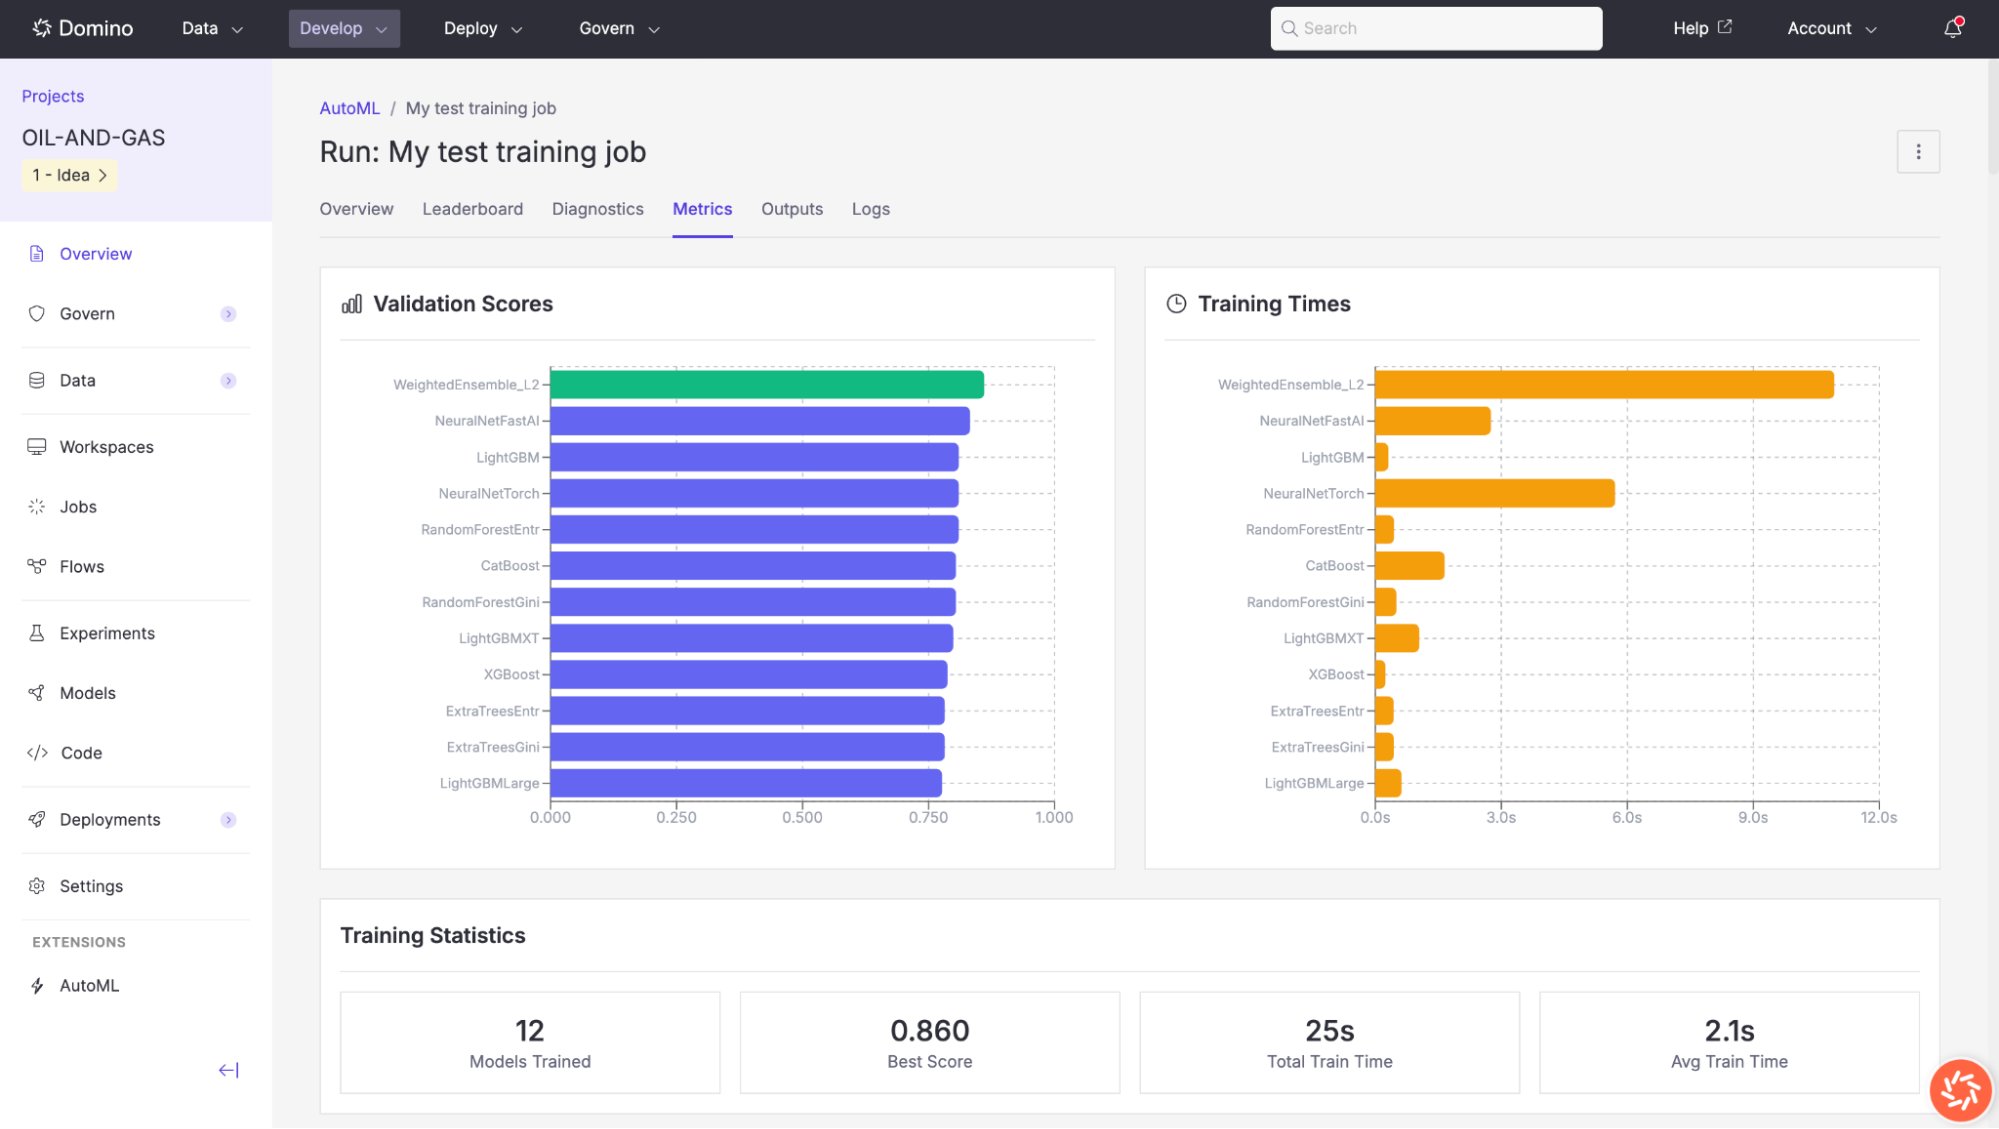Viewport: 1999px width, 1129px height.
Task: Click the XGBoost label in Validation Scores
Action: pos(511,675)
